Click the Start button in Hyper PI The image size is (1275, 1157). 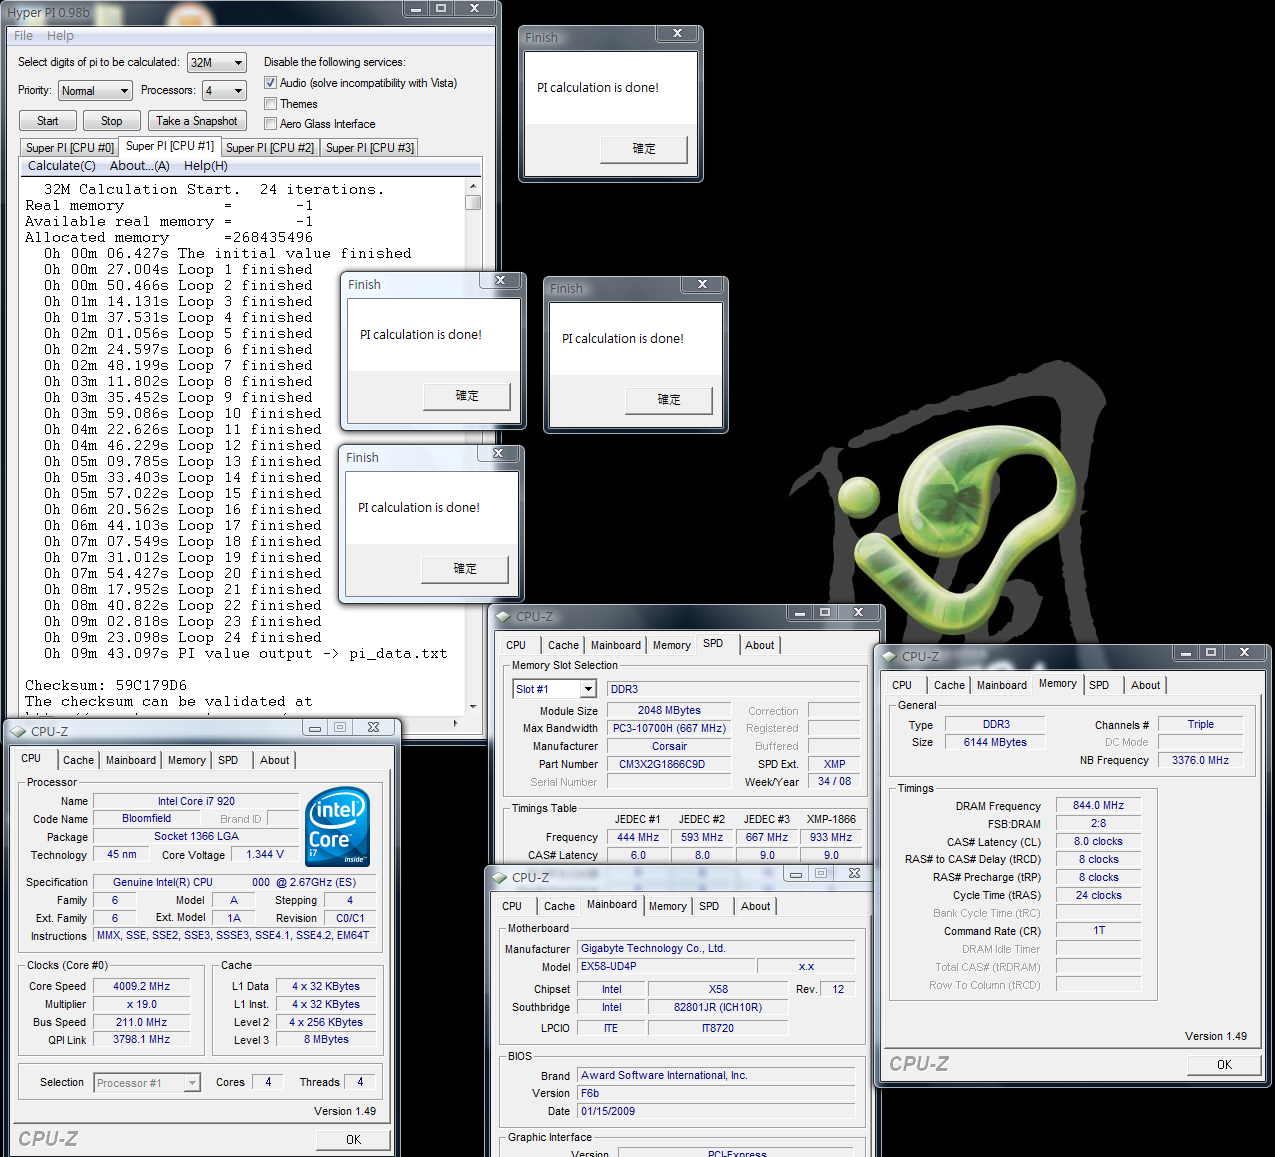click(48, 121)
